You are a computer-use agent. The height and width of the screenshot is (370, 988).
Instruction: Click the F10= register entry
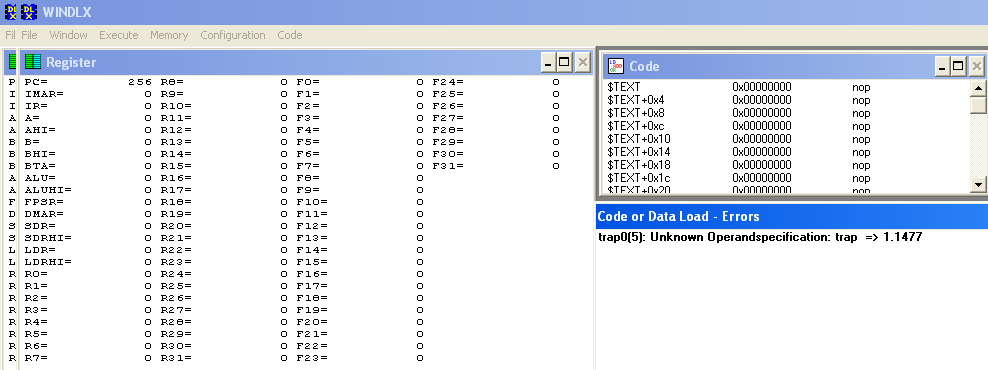click(x=360, y=202)
